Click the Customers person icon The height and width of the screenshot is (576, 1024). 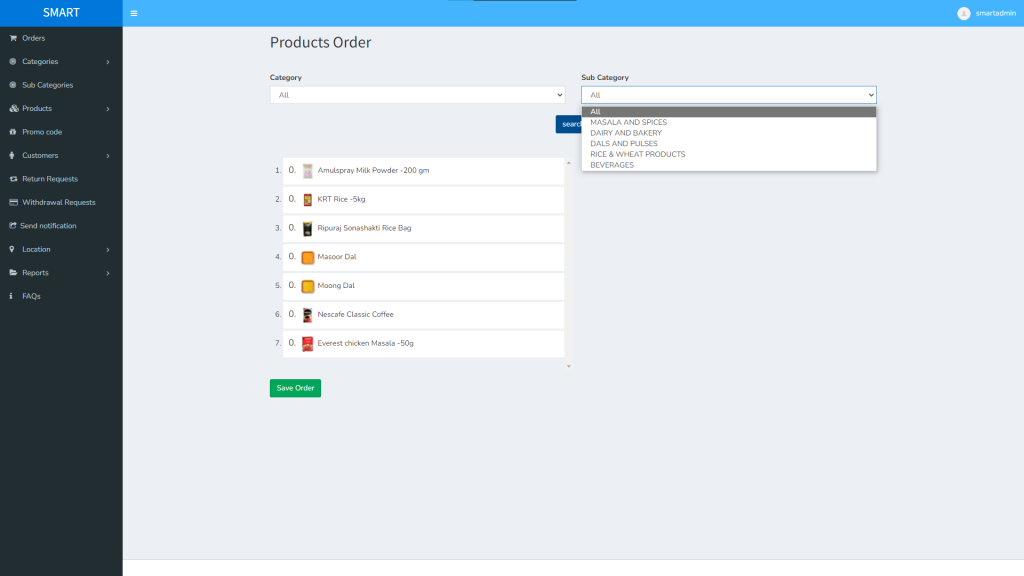10,155
